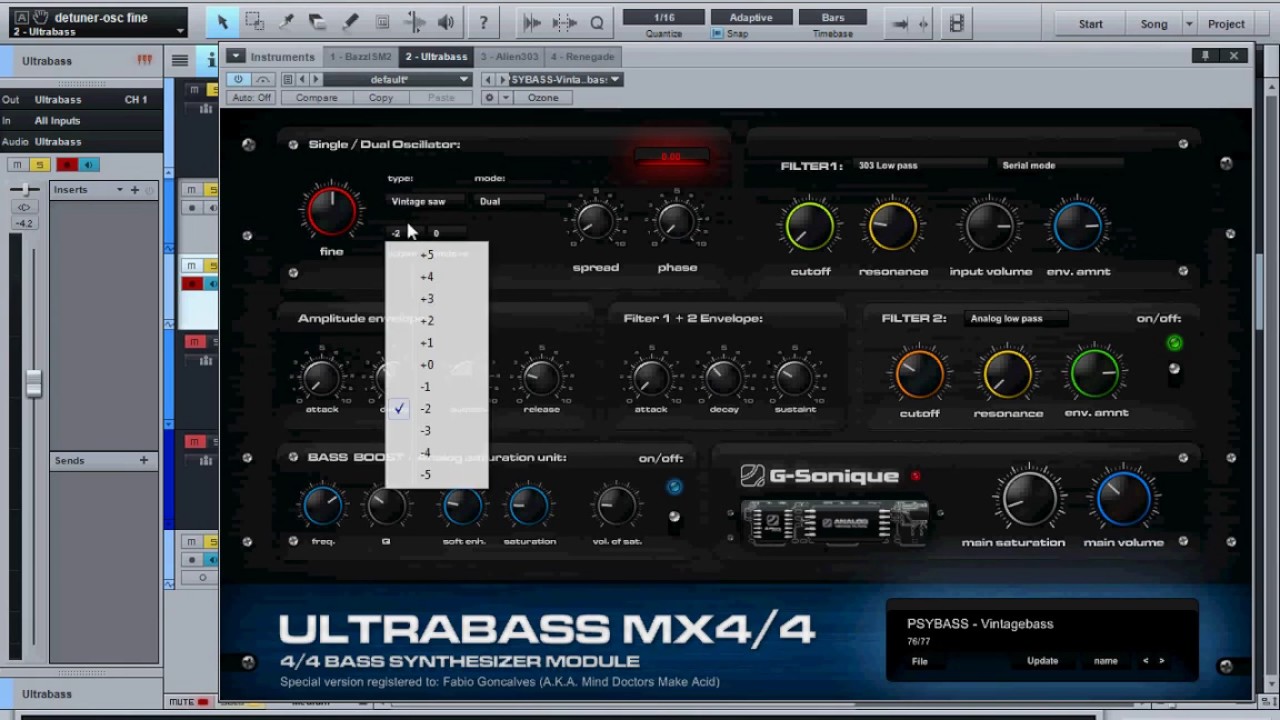Toggle monitor on Ultrabass channel
The image size is (1280, 720).
coord(89,165)
